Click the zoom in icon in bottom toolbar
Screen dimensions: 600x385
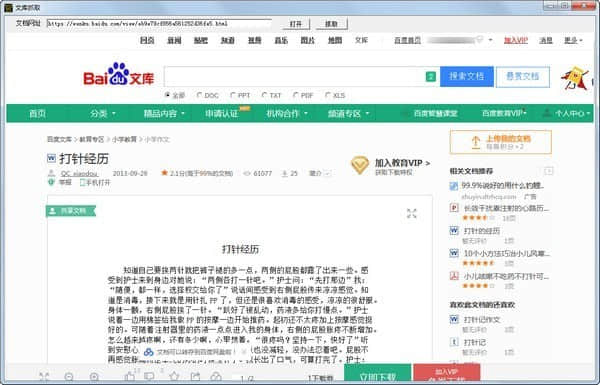tap(94, 377)
